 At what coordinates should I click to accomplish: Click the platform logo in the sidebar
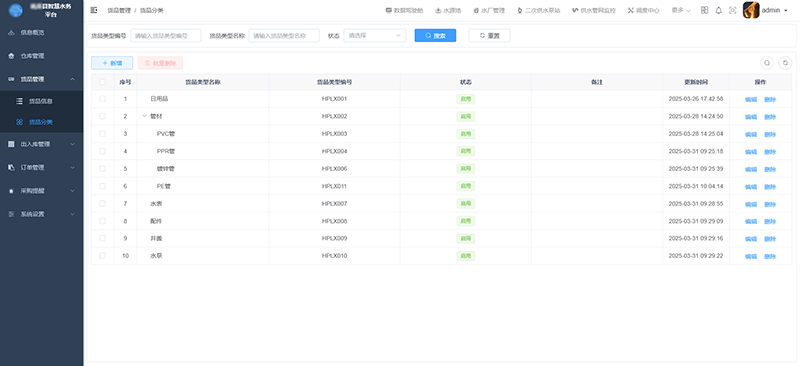16,10
